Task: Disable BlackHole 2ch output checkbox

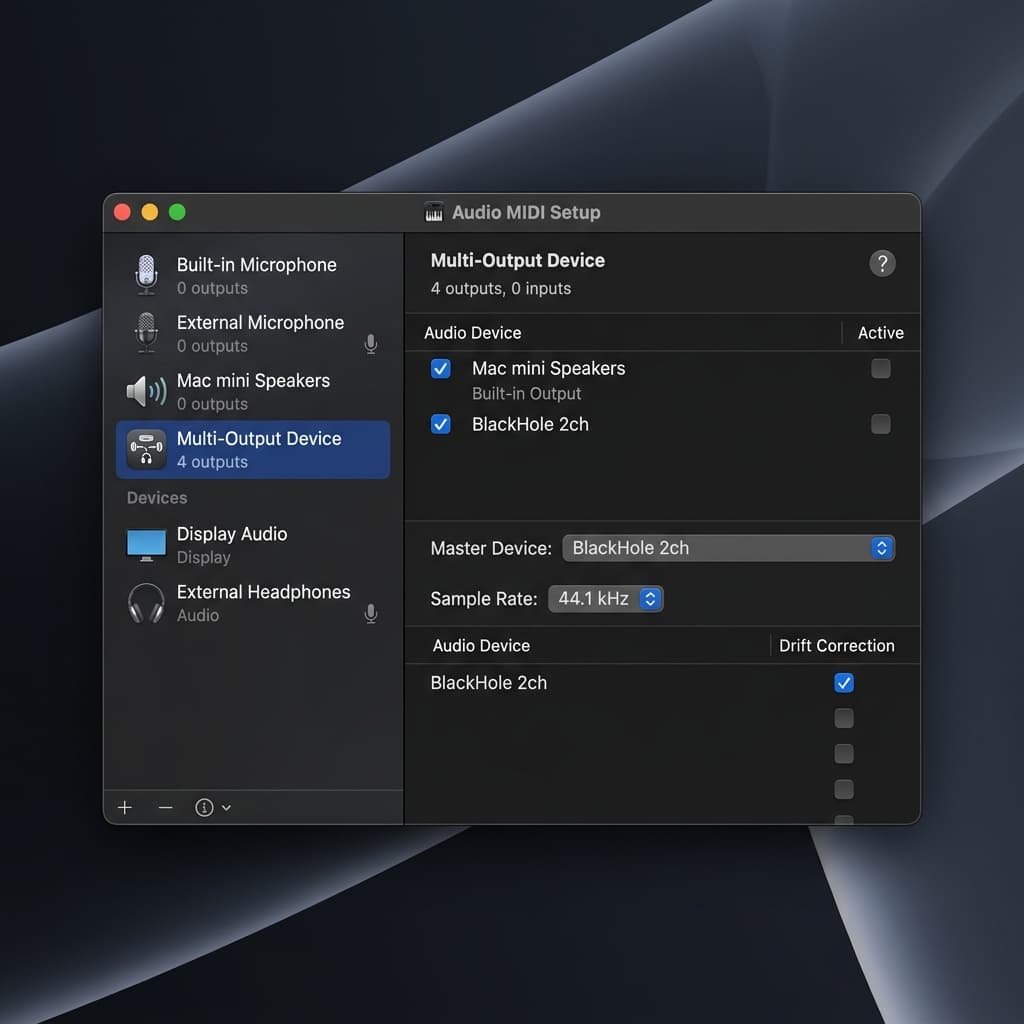Action: [x=441, y=424]
